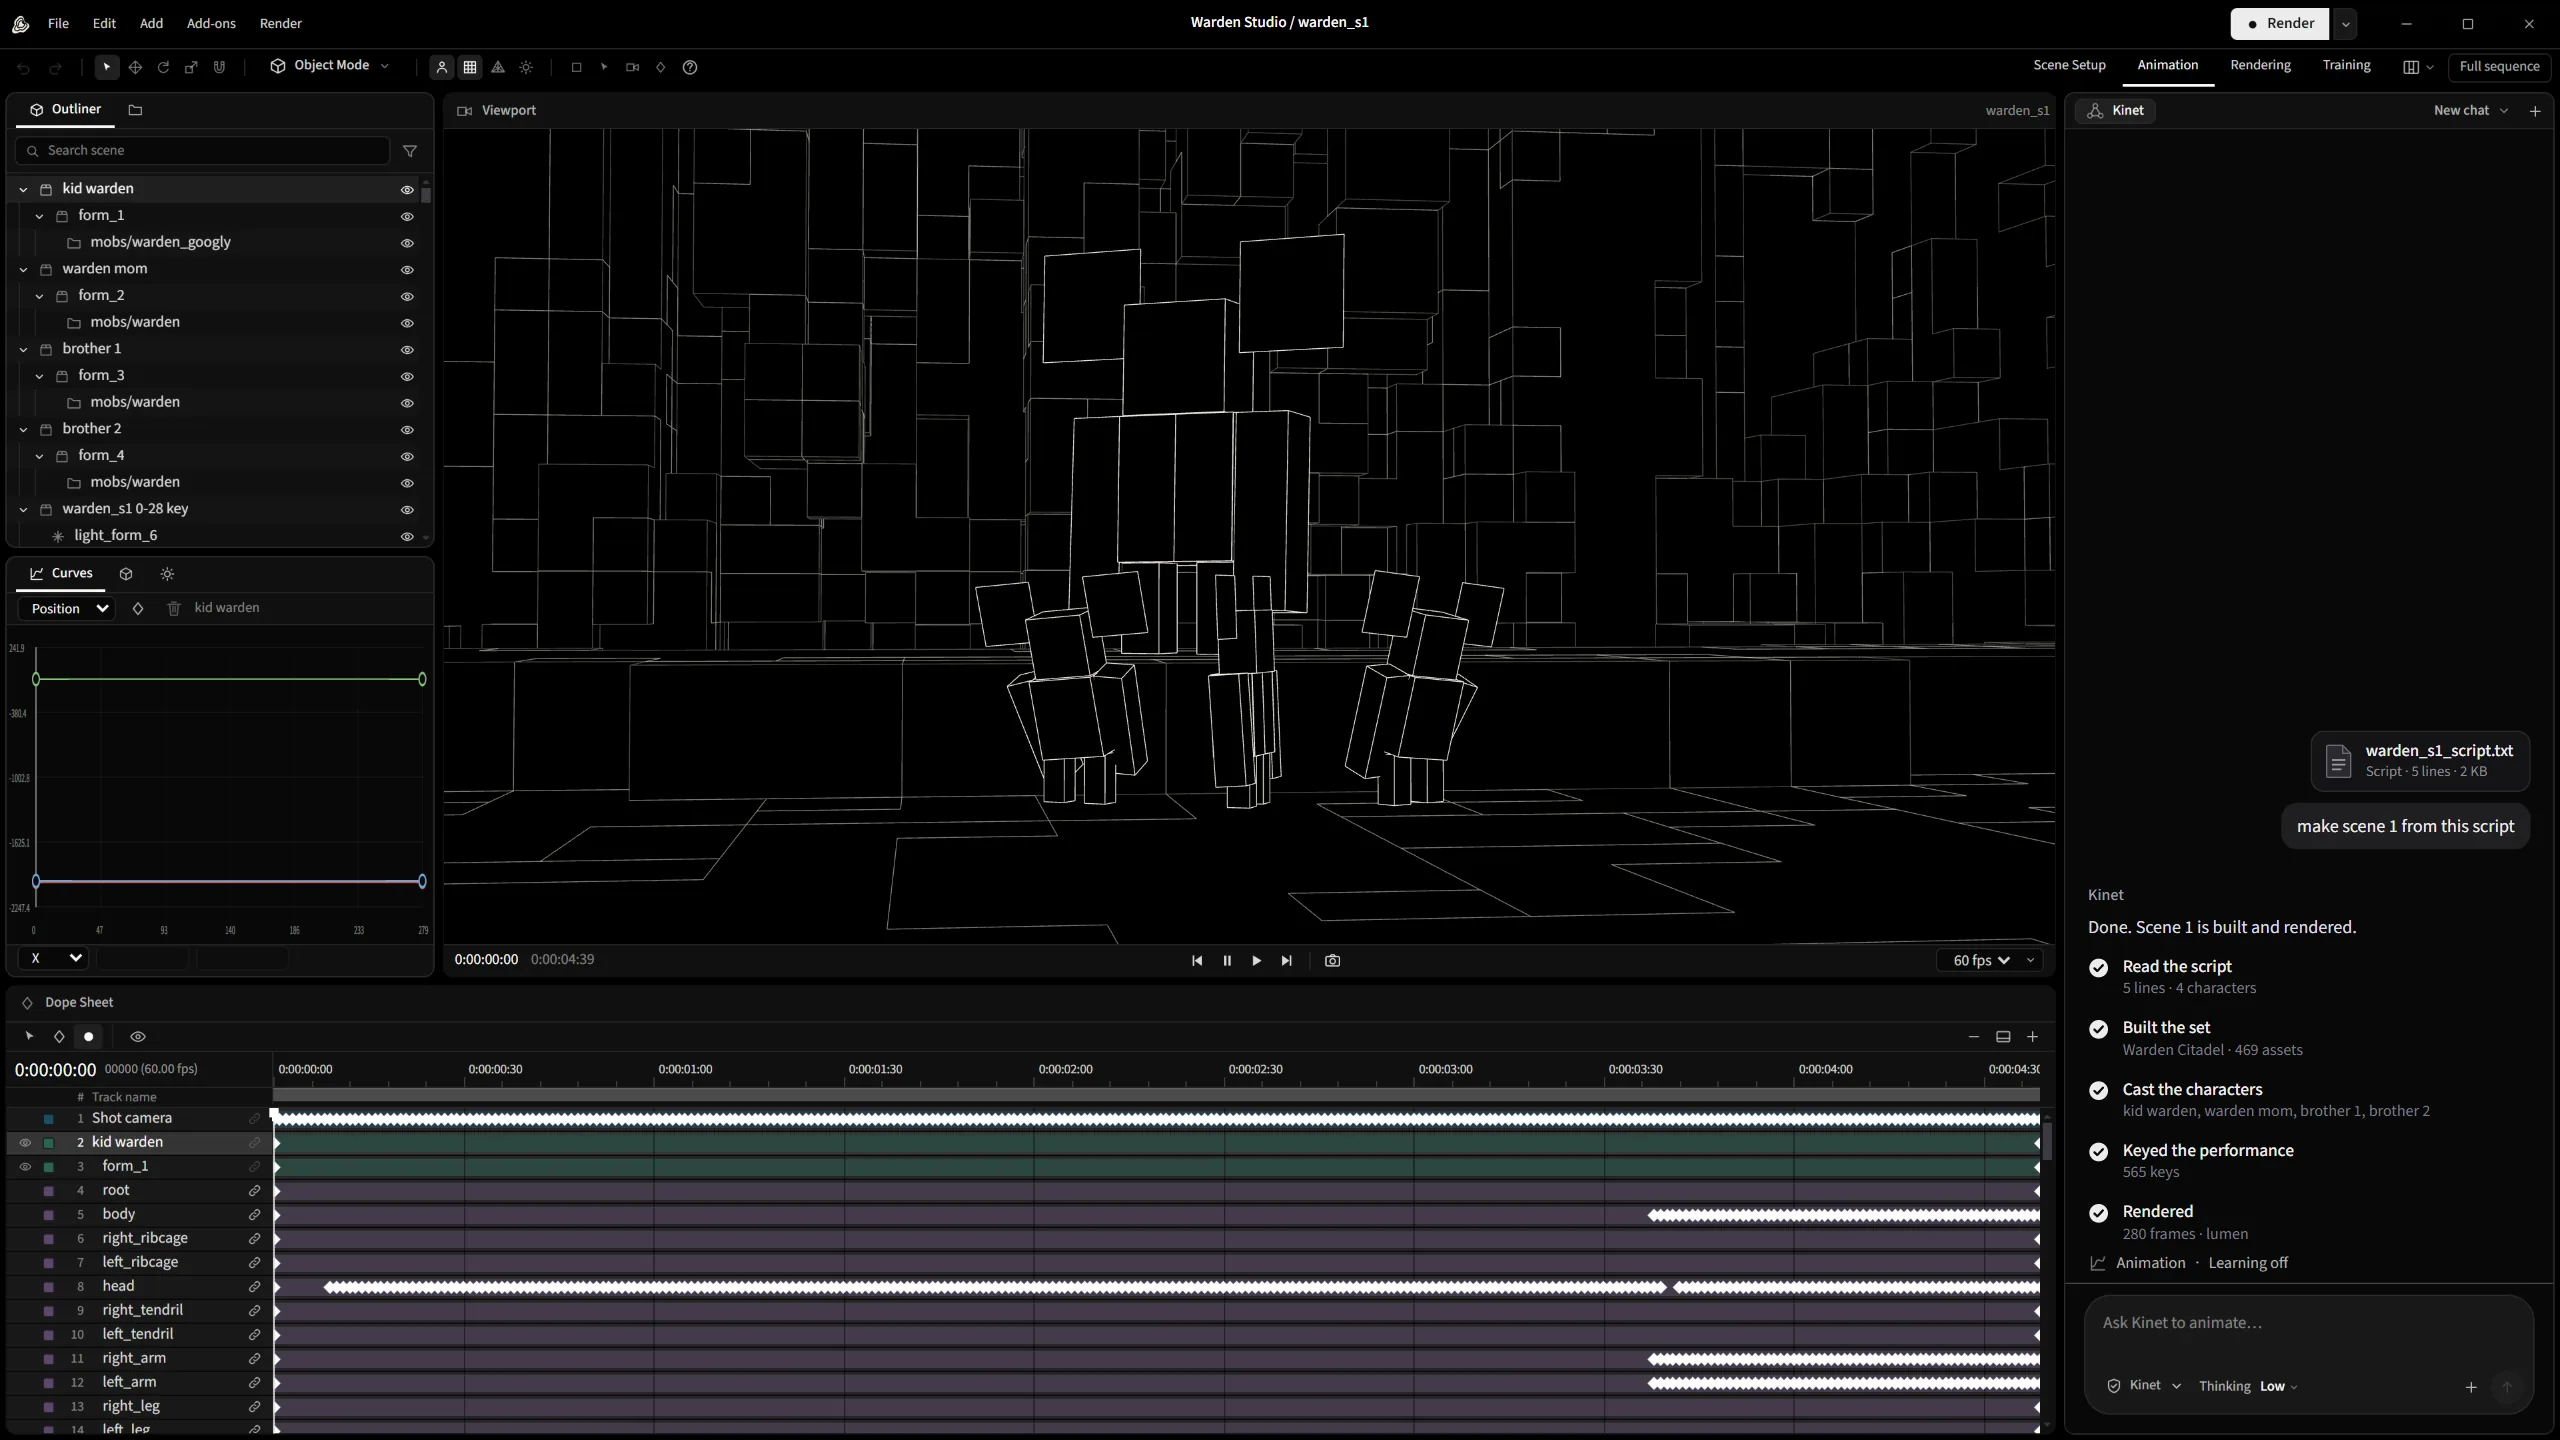2560x1440 pixels.
Task: Click the redo arrow in the top toolbar
Action: [55, 68]
